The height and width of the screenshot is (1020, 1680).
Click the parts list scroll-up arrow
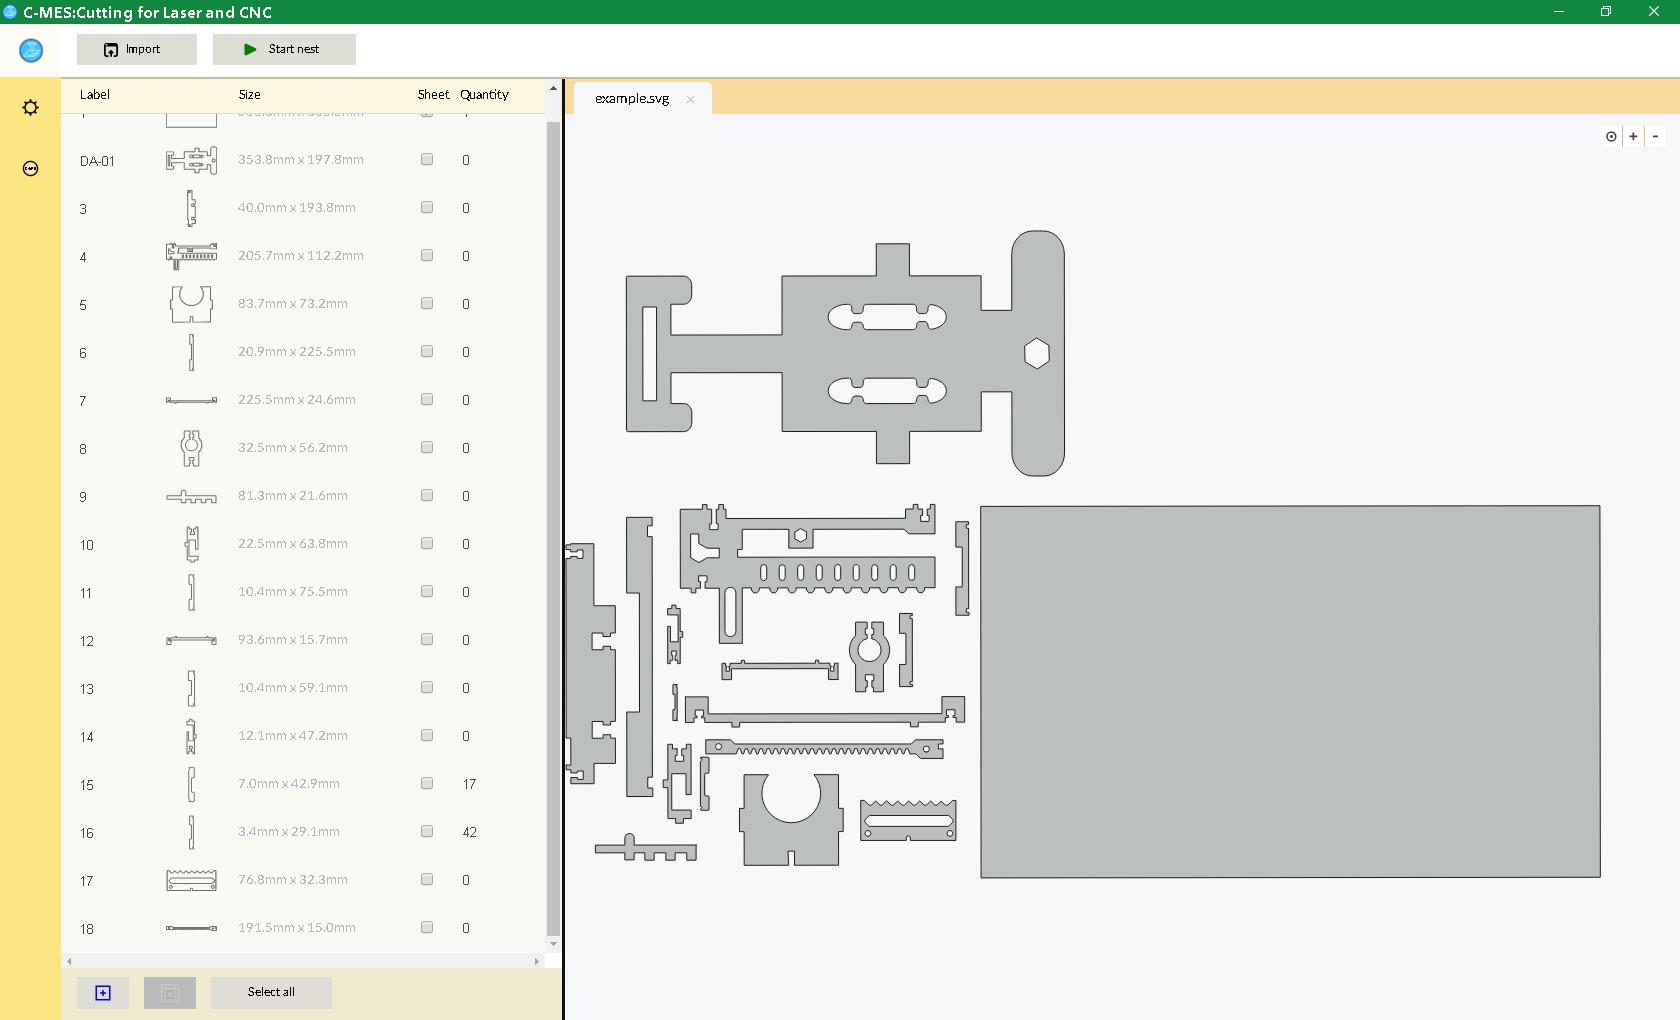click(553, 89)
